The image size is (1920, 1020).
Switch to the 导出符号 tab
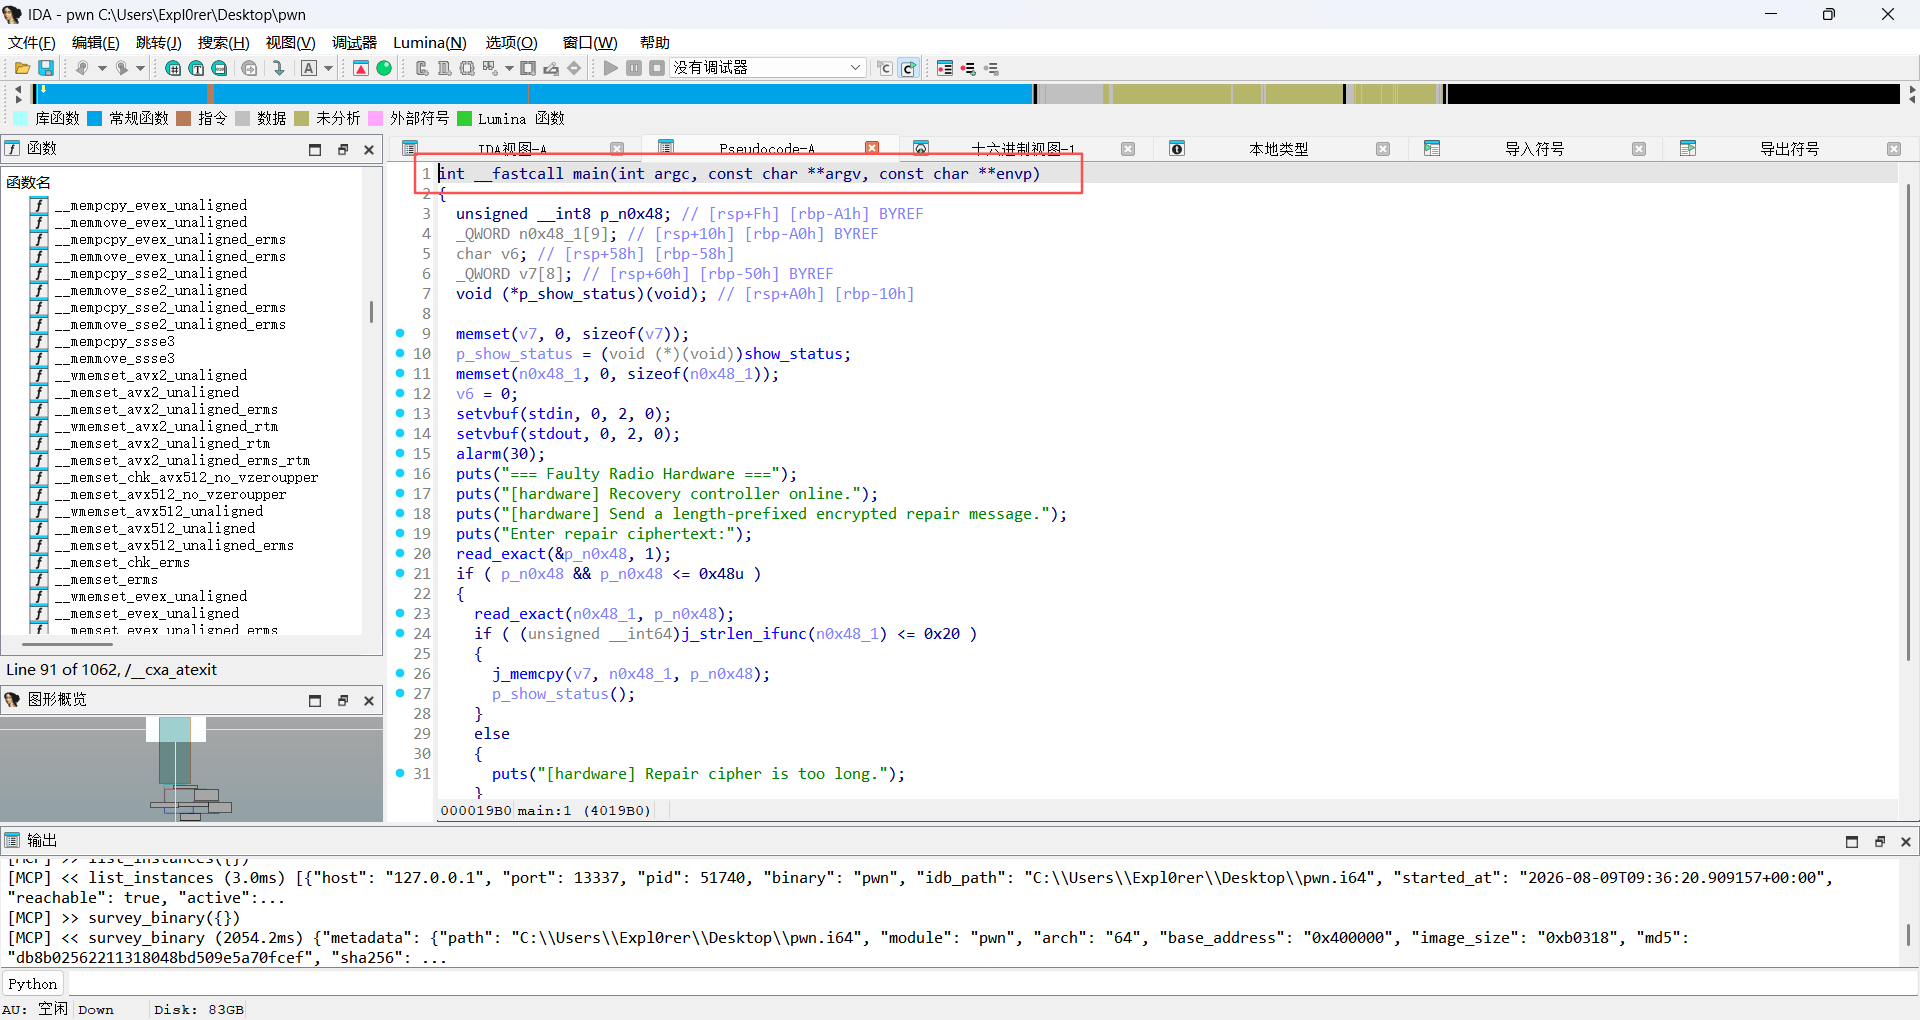pyautogui.click(x=1789, y=149)
